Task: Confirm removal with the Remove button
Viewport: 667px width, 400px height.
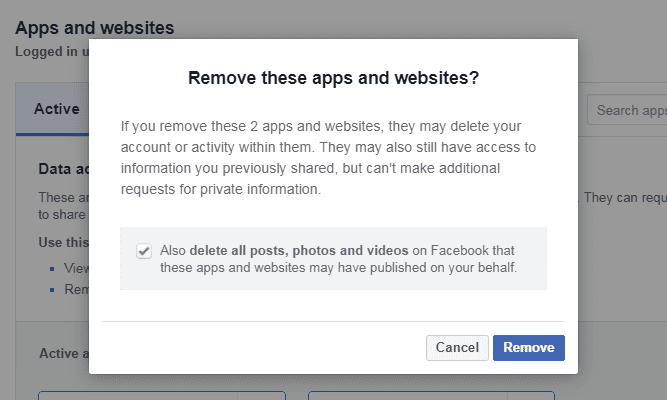Action: click(529, 348)
